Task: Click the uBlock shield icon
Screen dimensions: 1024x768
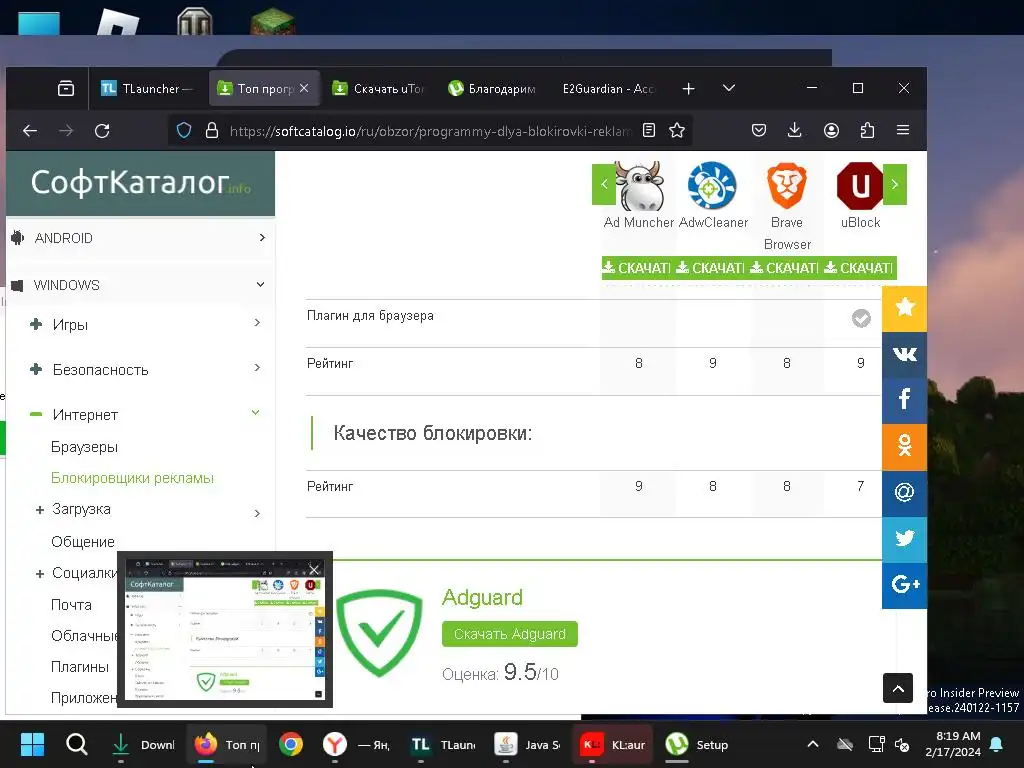Action: point(860,186)
